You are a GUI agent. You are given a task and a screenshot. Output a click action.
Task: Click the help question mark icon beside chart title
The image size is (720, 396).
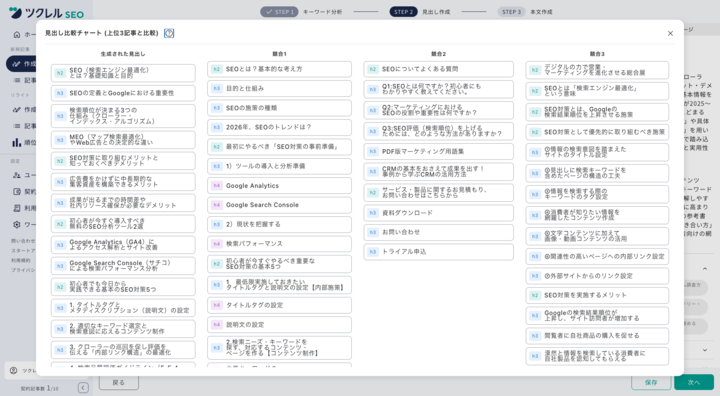[x=169, y=33]
